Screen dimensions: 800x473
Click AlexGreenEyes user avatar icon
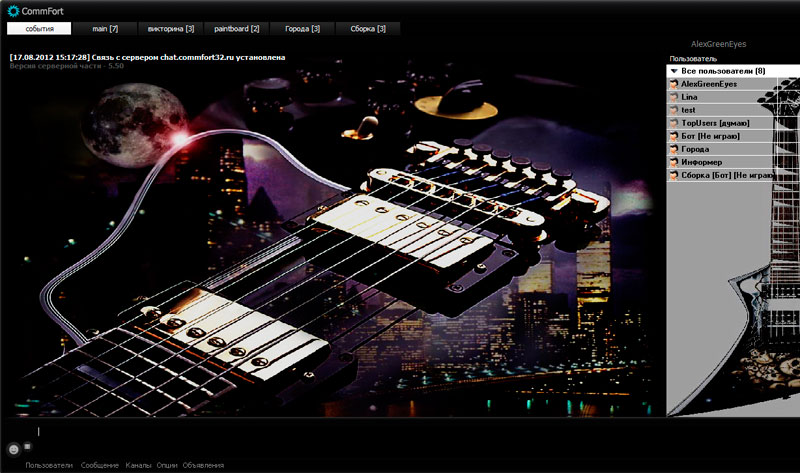click(x=674, y=85)
